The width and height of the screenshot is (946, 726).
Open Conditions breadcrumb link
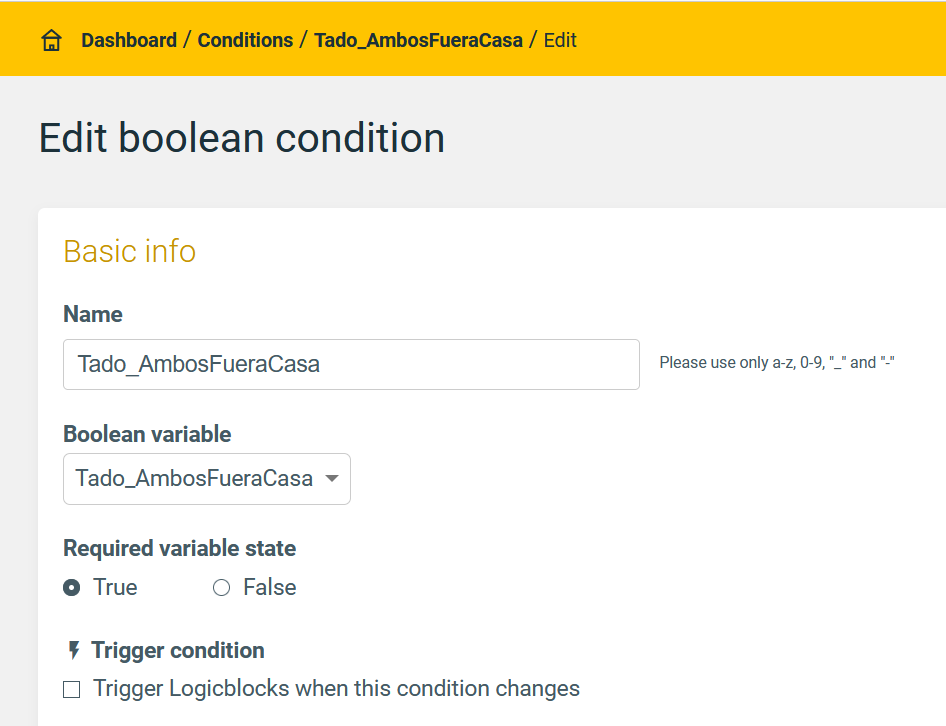click(x=246, y=40)
